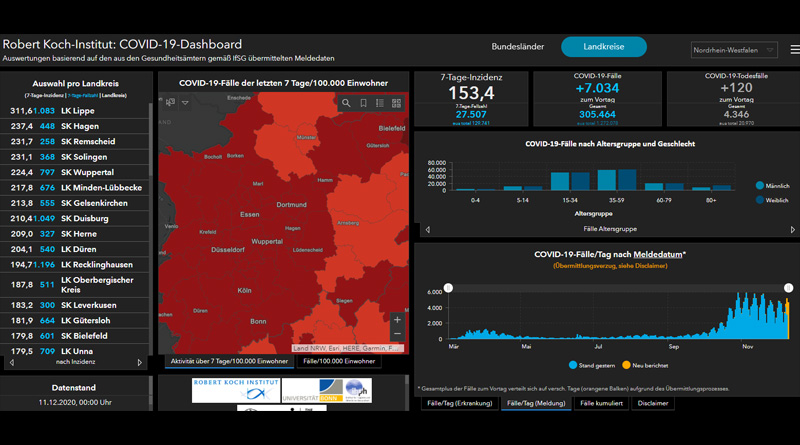This screenshot has height=445, width=800.
Task: Open Fälle/Tag (Meldung) chart tab
Action: (536, 403)
